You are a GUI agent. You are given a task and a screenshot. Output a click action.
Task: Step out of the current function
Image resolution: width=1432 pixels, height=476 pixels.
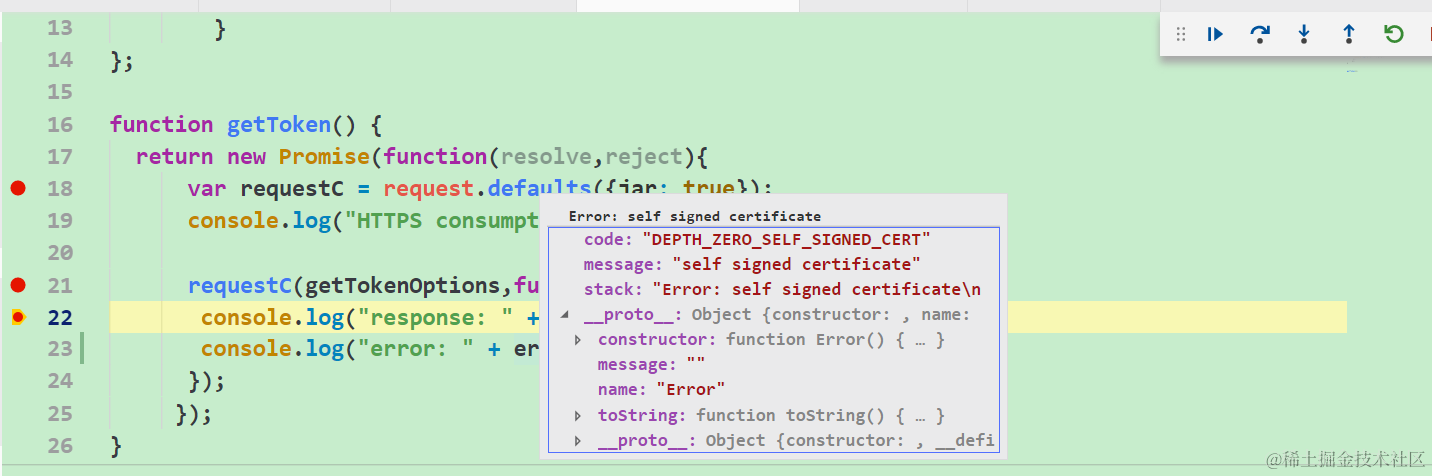click(x=1349, y=35)
